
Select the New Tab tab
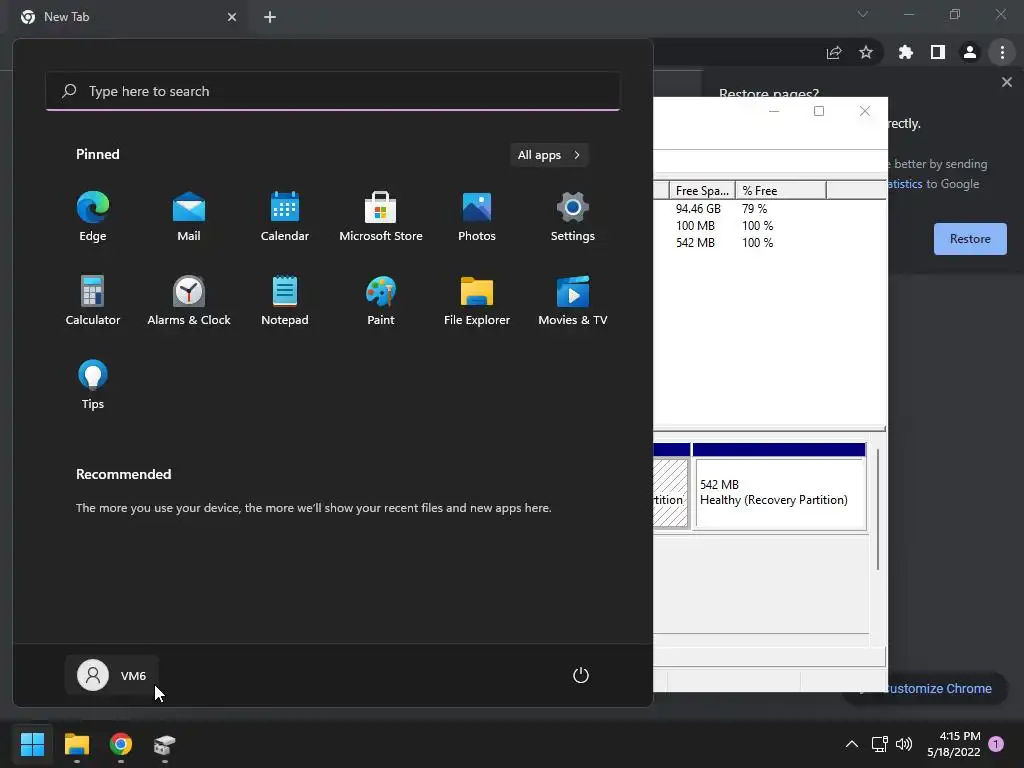(129, 17)
